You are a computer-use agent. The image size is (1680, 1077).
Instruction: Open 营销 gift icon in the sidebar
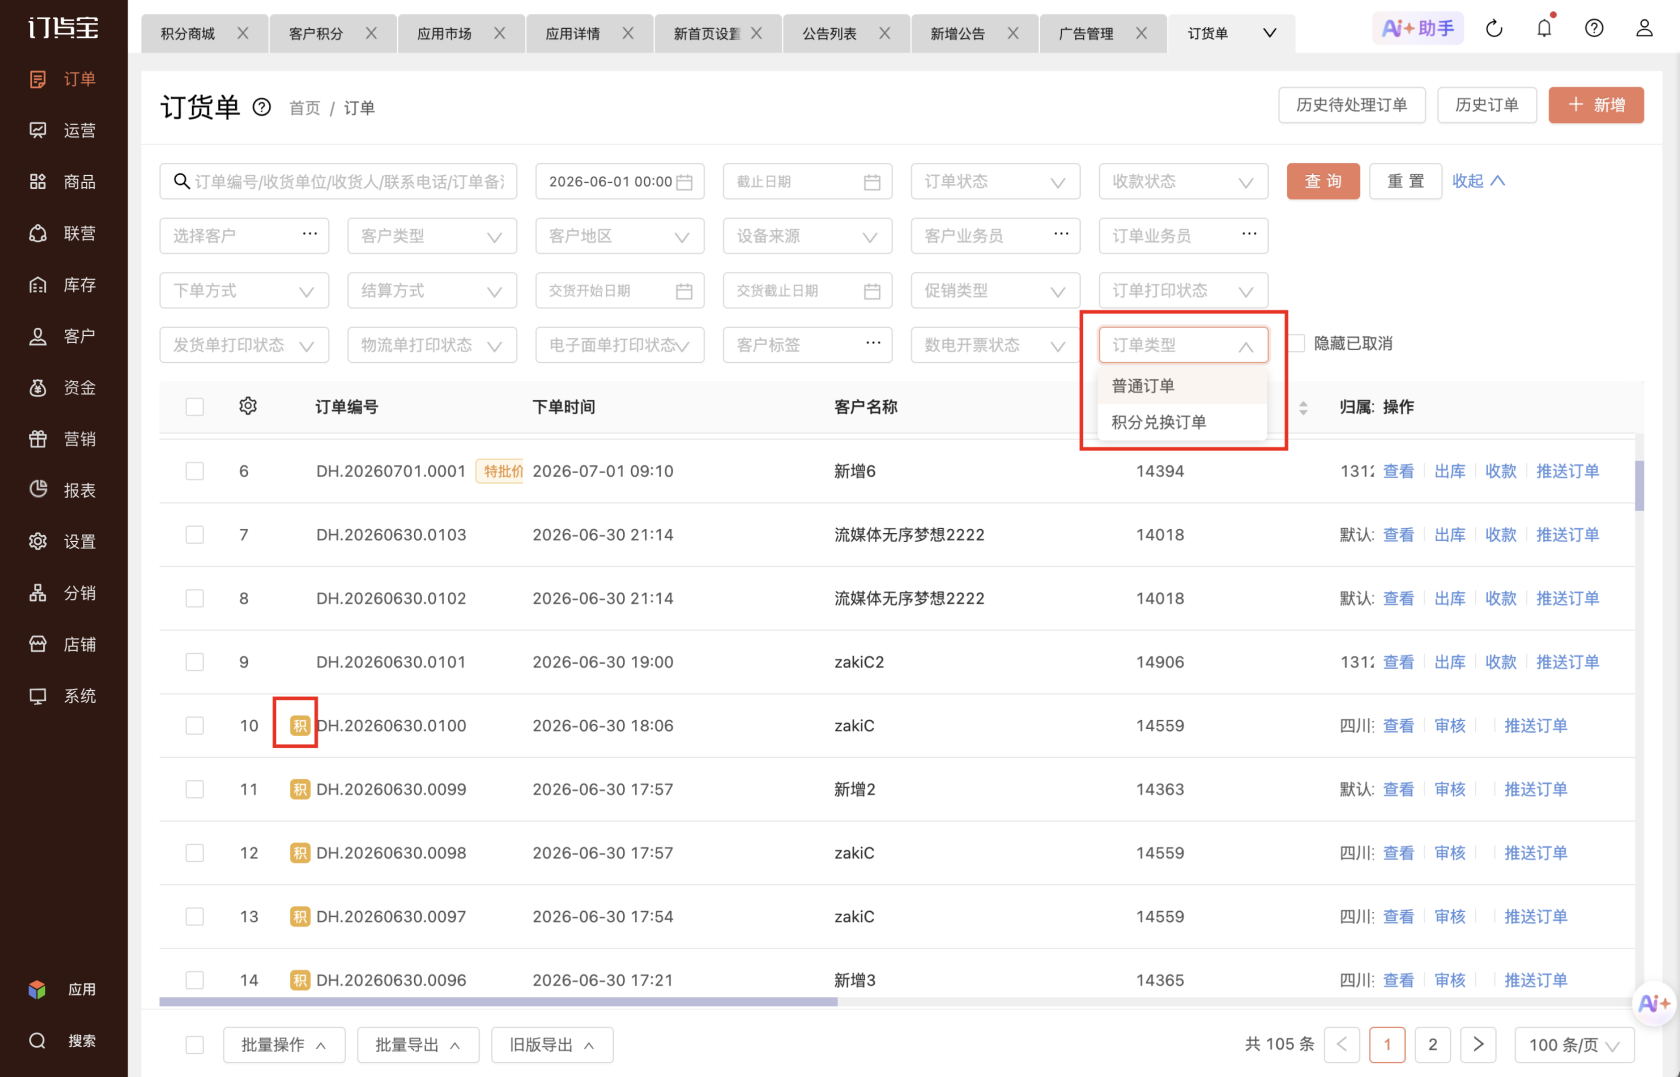tap(38, 439)
